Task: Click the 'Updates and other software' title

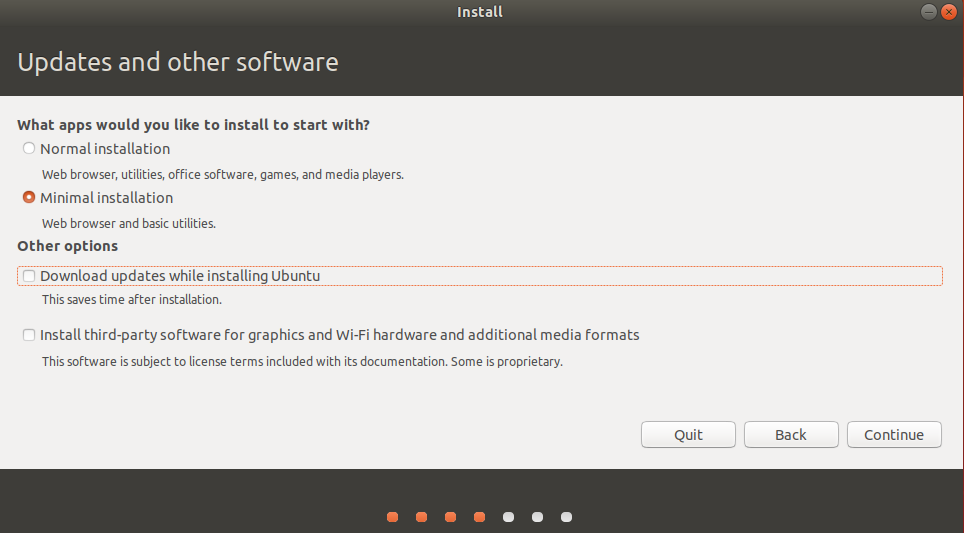Action: [178, 62]
